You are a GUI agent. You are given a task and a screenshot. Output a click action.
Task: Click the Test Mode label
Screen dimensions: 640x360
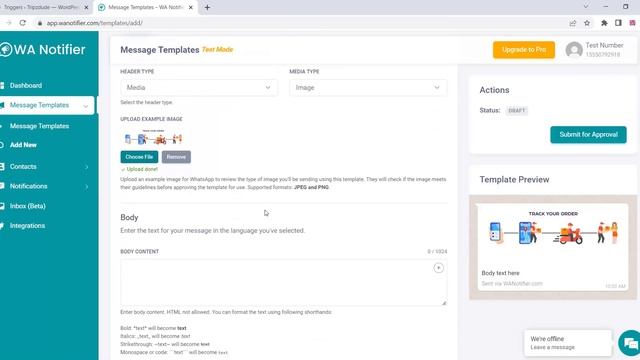[217, 49]
